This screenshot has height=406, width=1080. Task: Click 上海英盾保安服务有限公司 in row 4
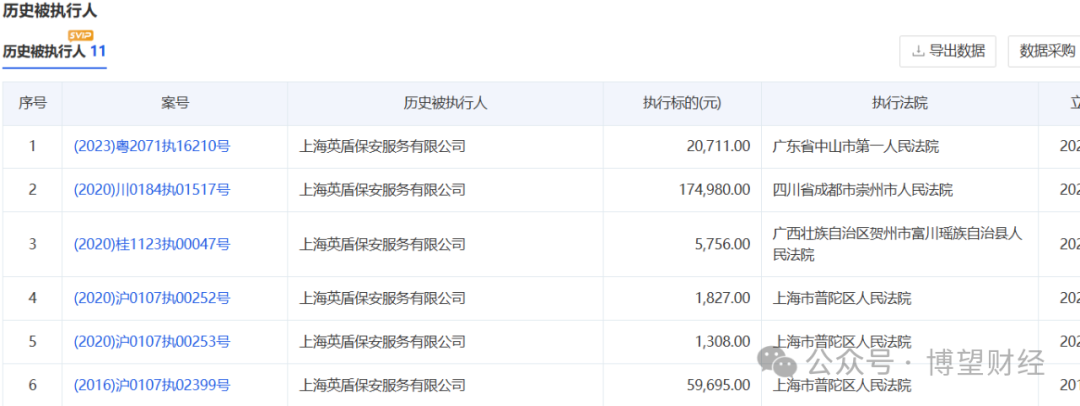click(x=382, y=298)
